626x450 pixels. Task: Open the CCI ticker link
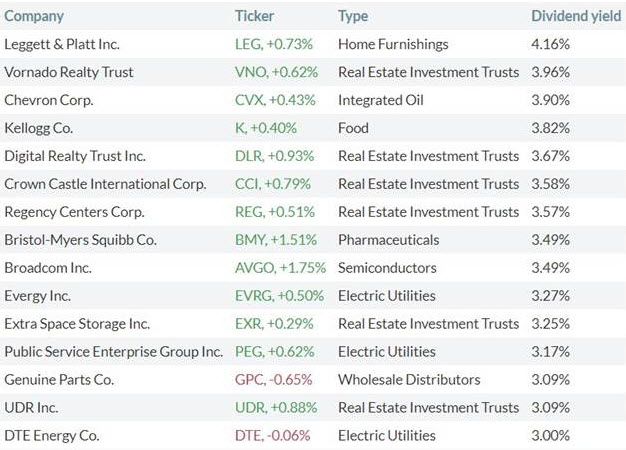pyautogui.click(x=273, y=184)
